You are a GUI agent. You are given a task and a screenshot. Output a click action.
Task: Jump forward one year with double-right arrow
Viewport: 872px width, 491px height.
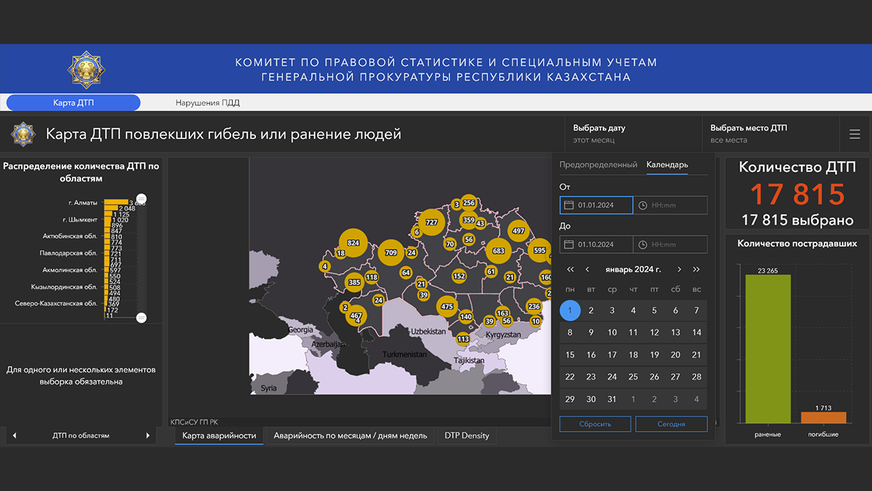696,269
